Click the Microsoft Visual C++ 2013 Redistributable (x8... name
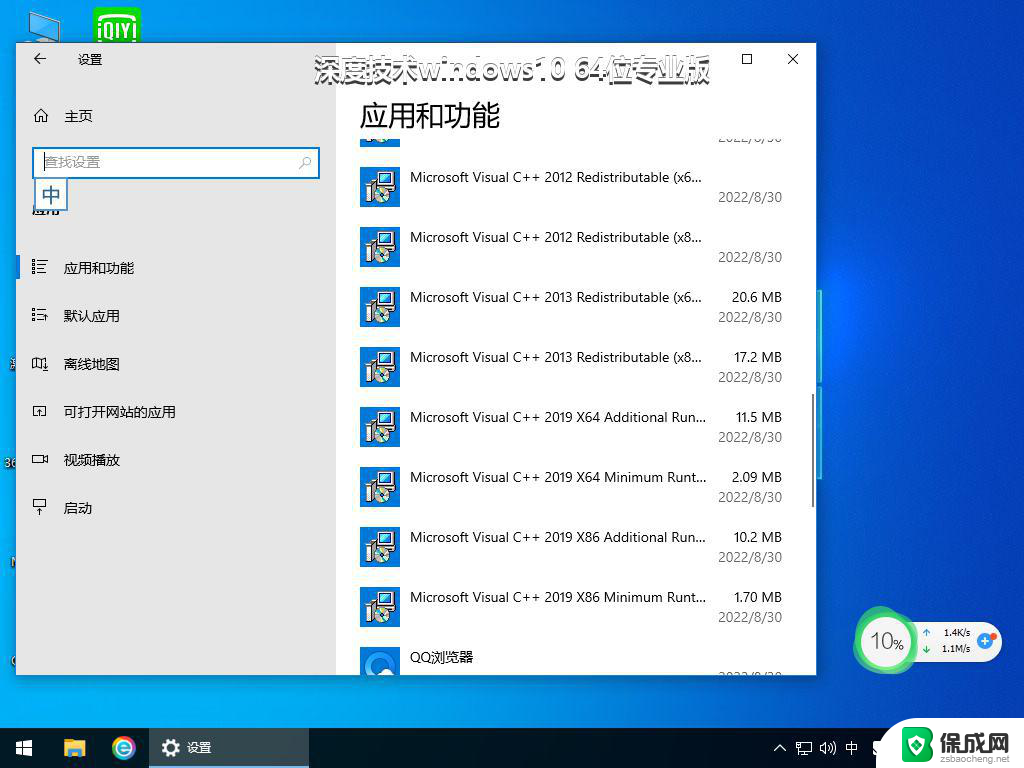The image size is (1024, 768). point(556,358)
